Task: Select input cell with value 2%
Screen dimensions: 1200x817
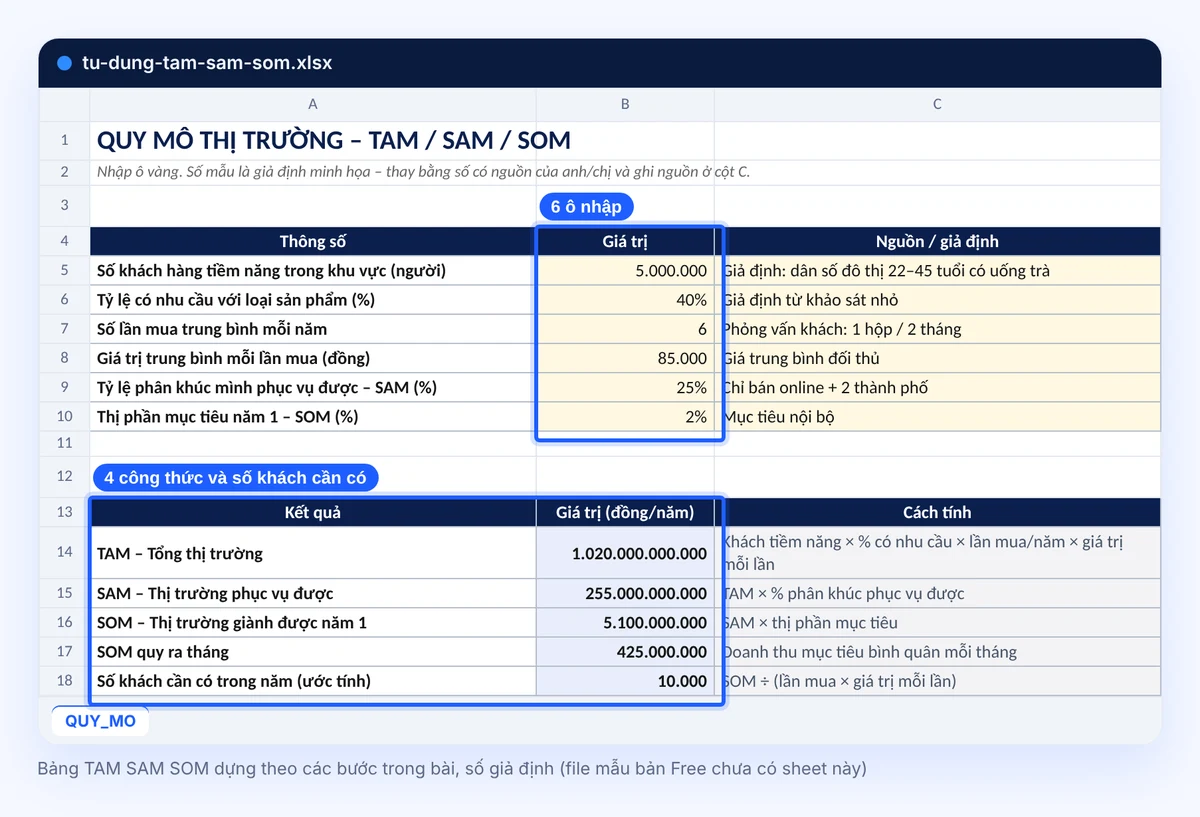Action: point(625,417)
